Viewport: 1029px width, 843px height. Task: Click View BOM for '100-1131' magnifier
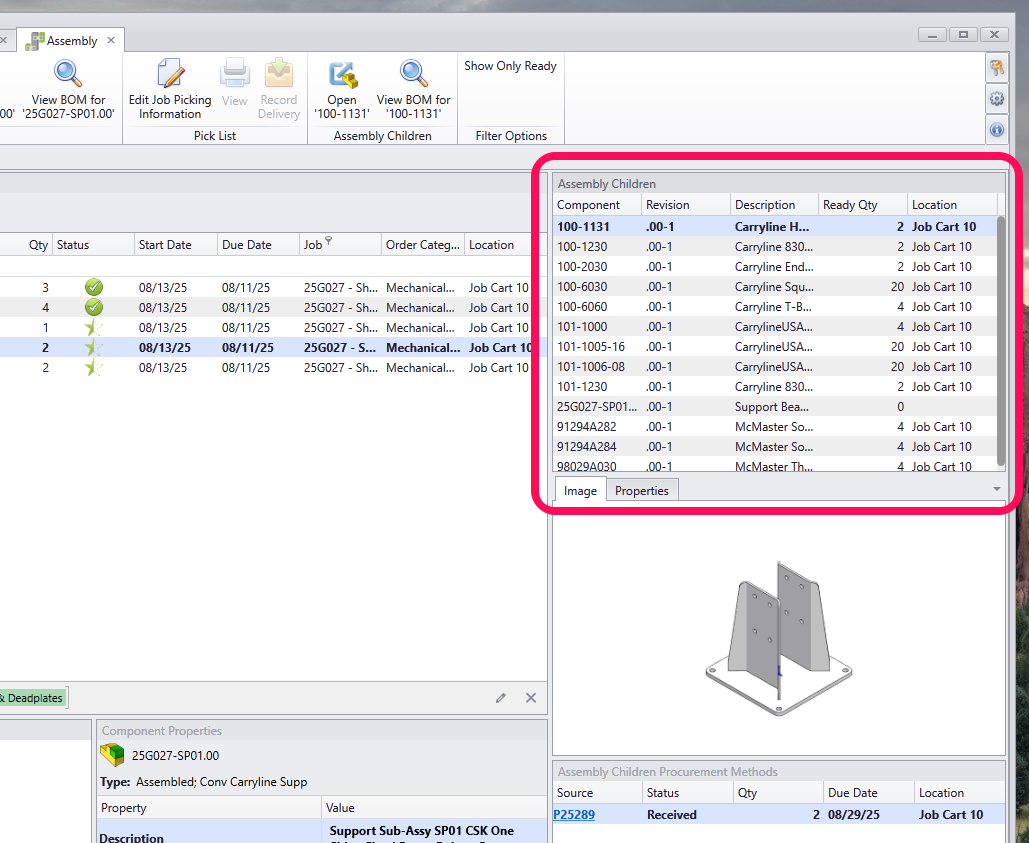413,74
